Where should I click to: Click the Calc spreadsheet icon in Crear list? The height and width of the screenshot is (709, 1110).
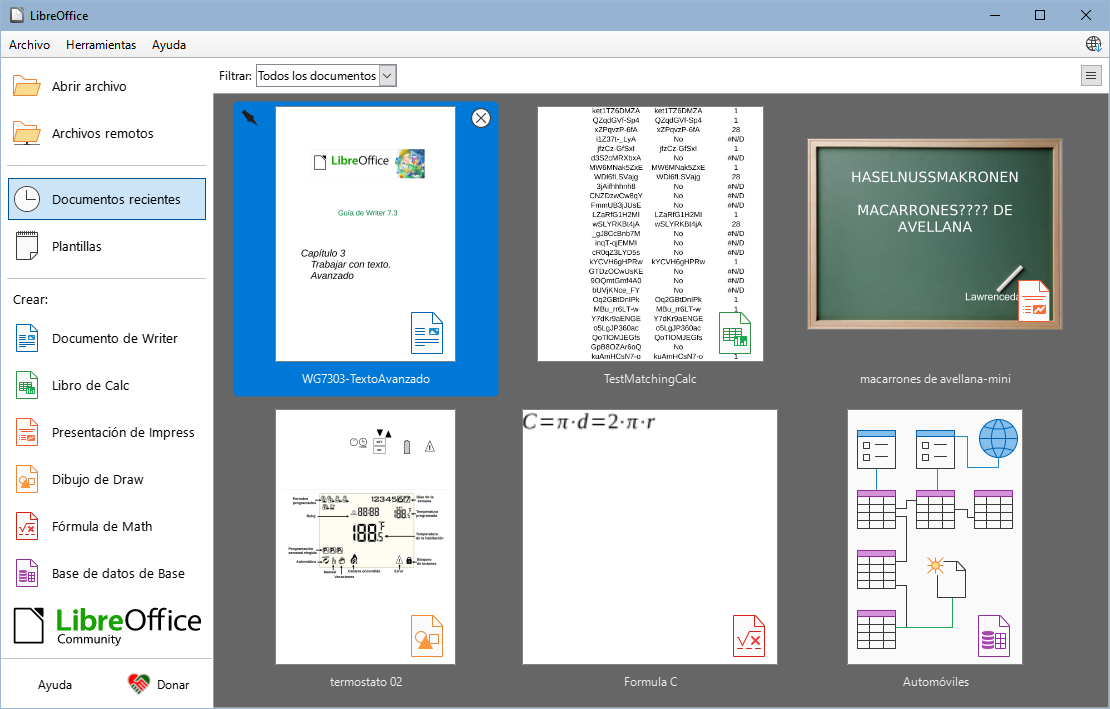click(x=27, y=385)
